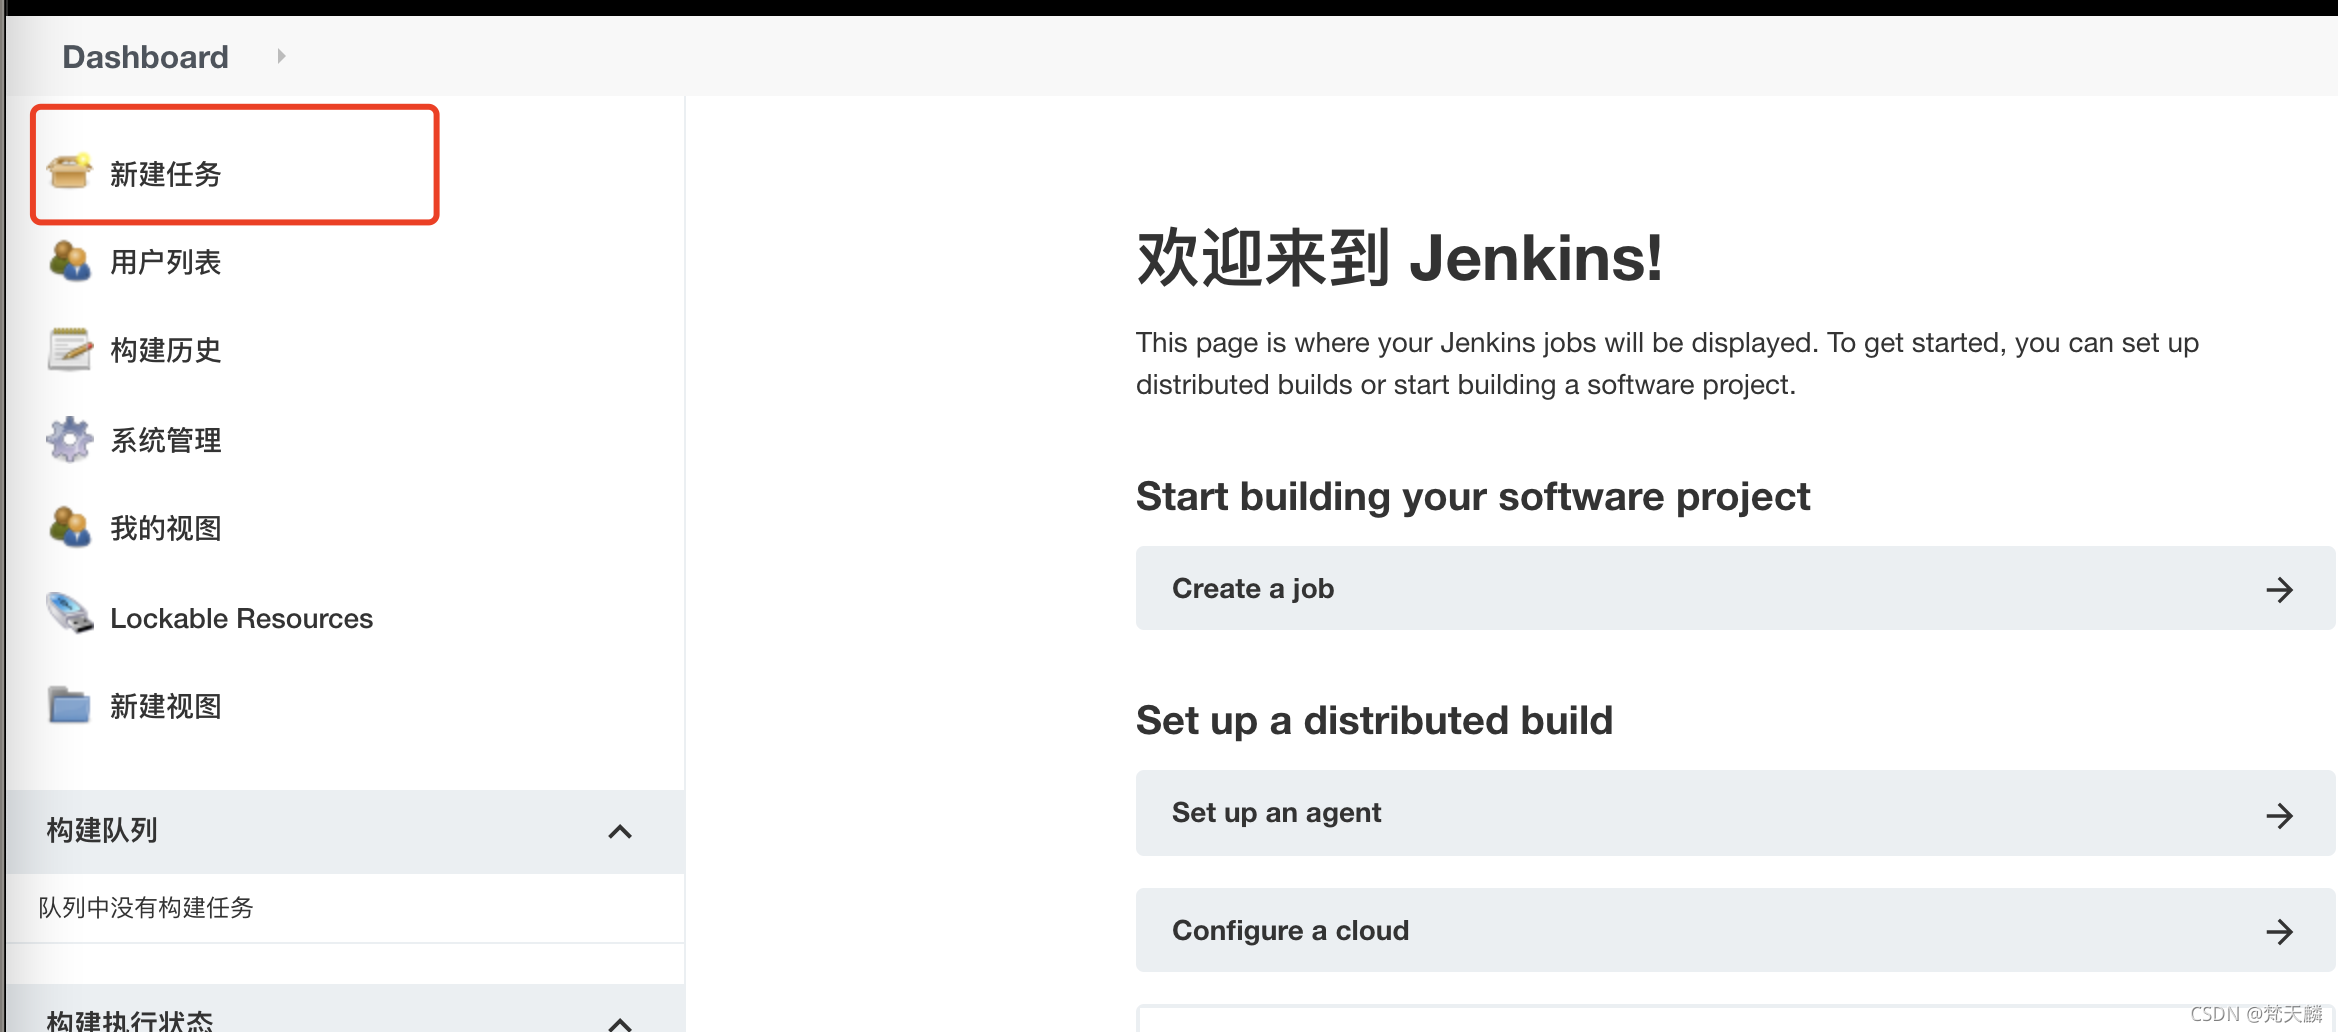Click the 新建任务 box icon
Image resolution: width=2338 pixels, height=1032 pixels.
tap(69, 172)
